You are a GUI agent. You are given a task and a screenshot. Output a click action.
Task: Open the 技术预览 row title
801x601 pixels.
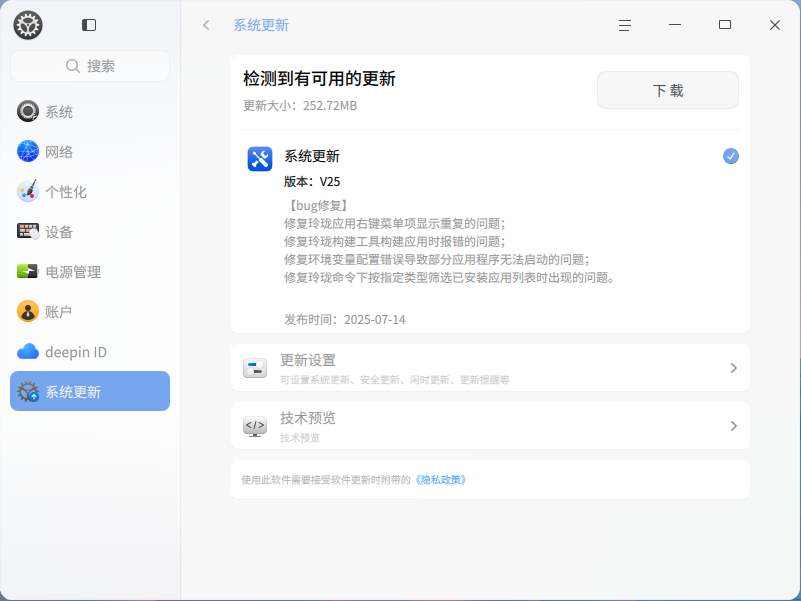(x=308, y=418)
